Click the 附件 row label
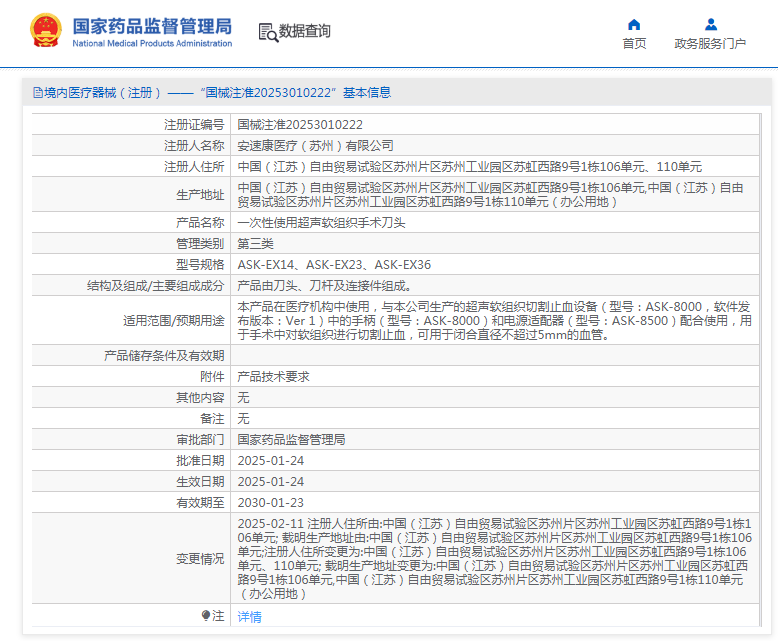Image resolution: width=778 pixels, height=641 pixels. point(212,377)
